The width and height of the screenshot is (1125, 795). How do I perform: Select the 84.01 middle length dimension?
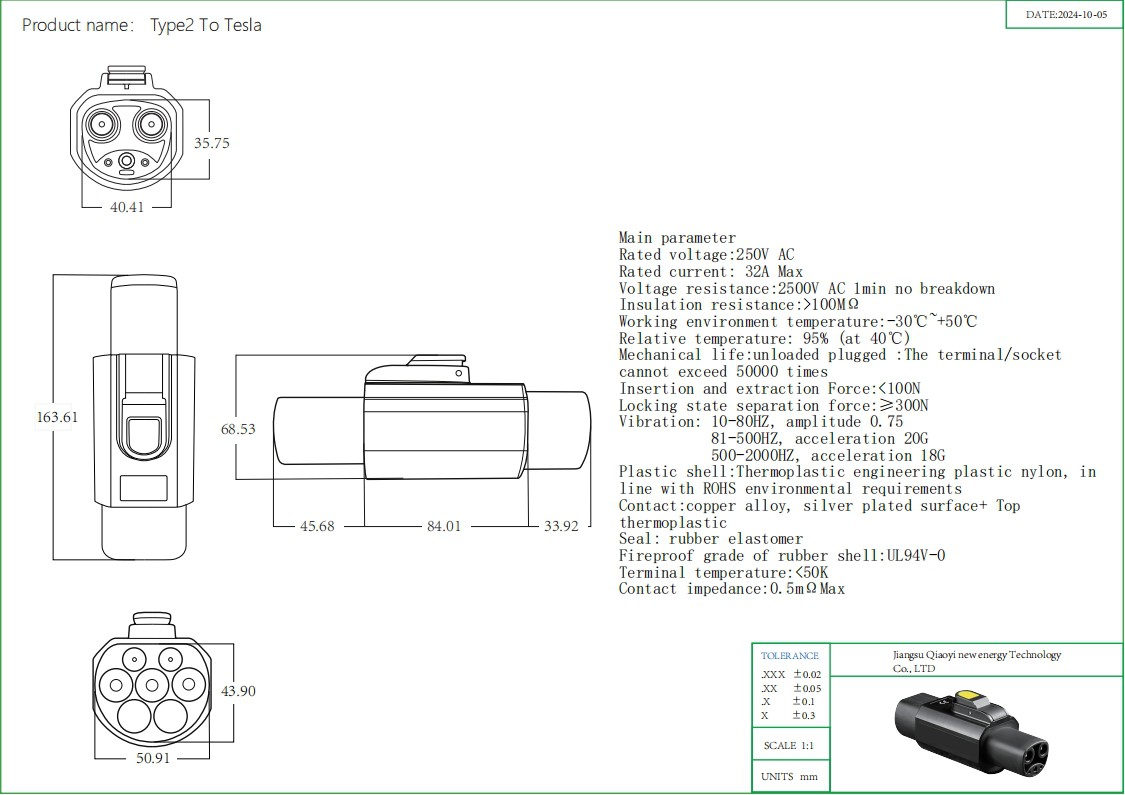pos(445,526)
